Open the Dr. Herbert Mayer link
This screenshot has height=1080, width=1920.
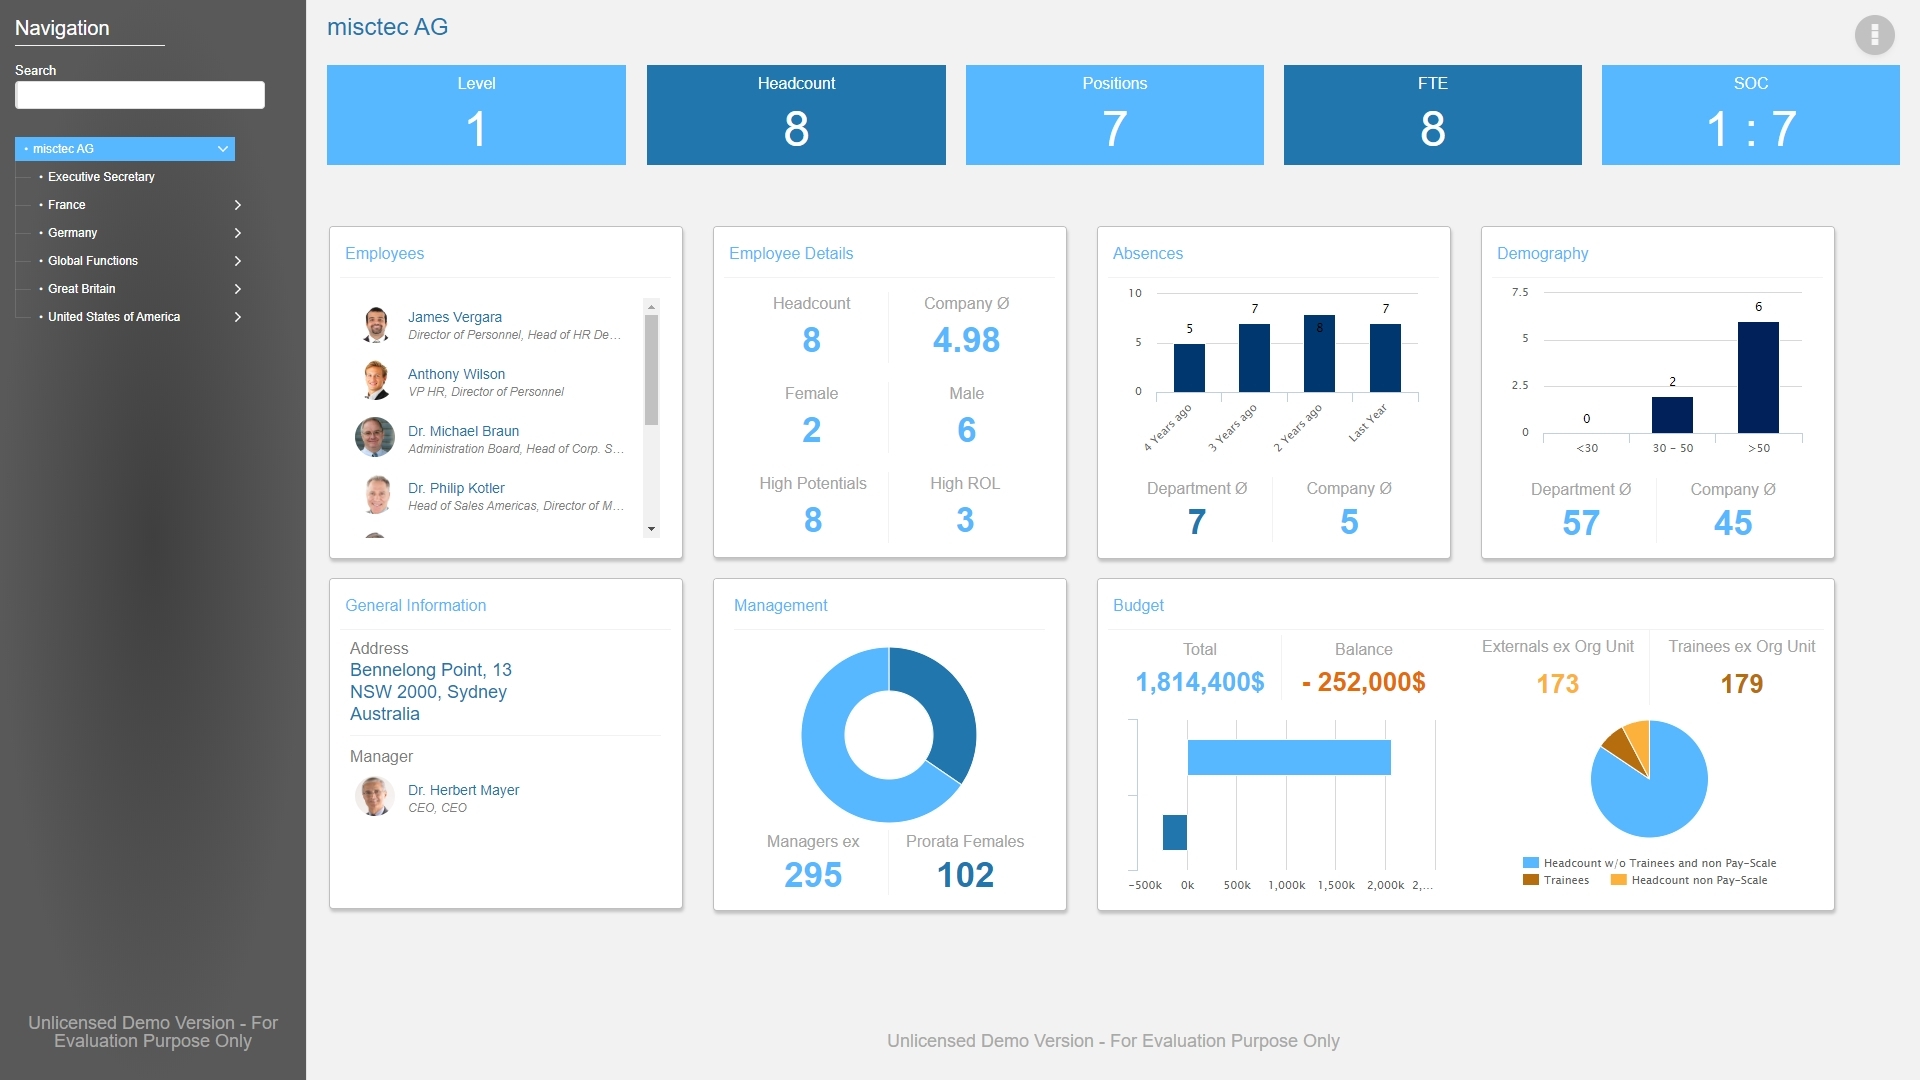[x=463, y=790]
